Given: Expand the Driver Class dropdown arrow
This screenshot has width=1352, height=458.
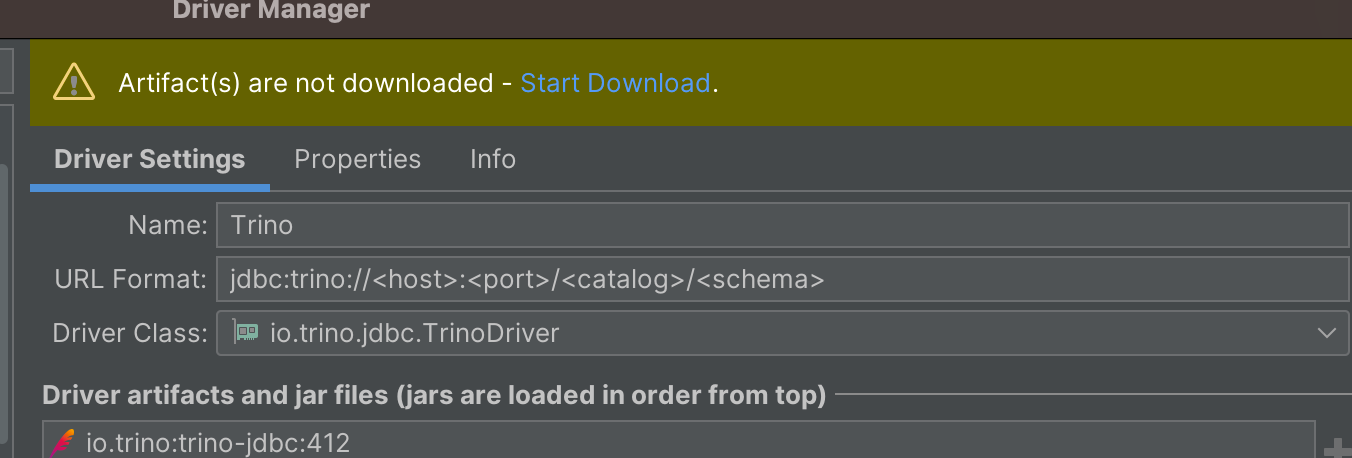Looking at the screenshot, I should [1327, 333].
